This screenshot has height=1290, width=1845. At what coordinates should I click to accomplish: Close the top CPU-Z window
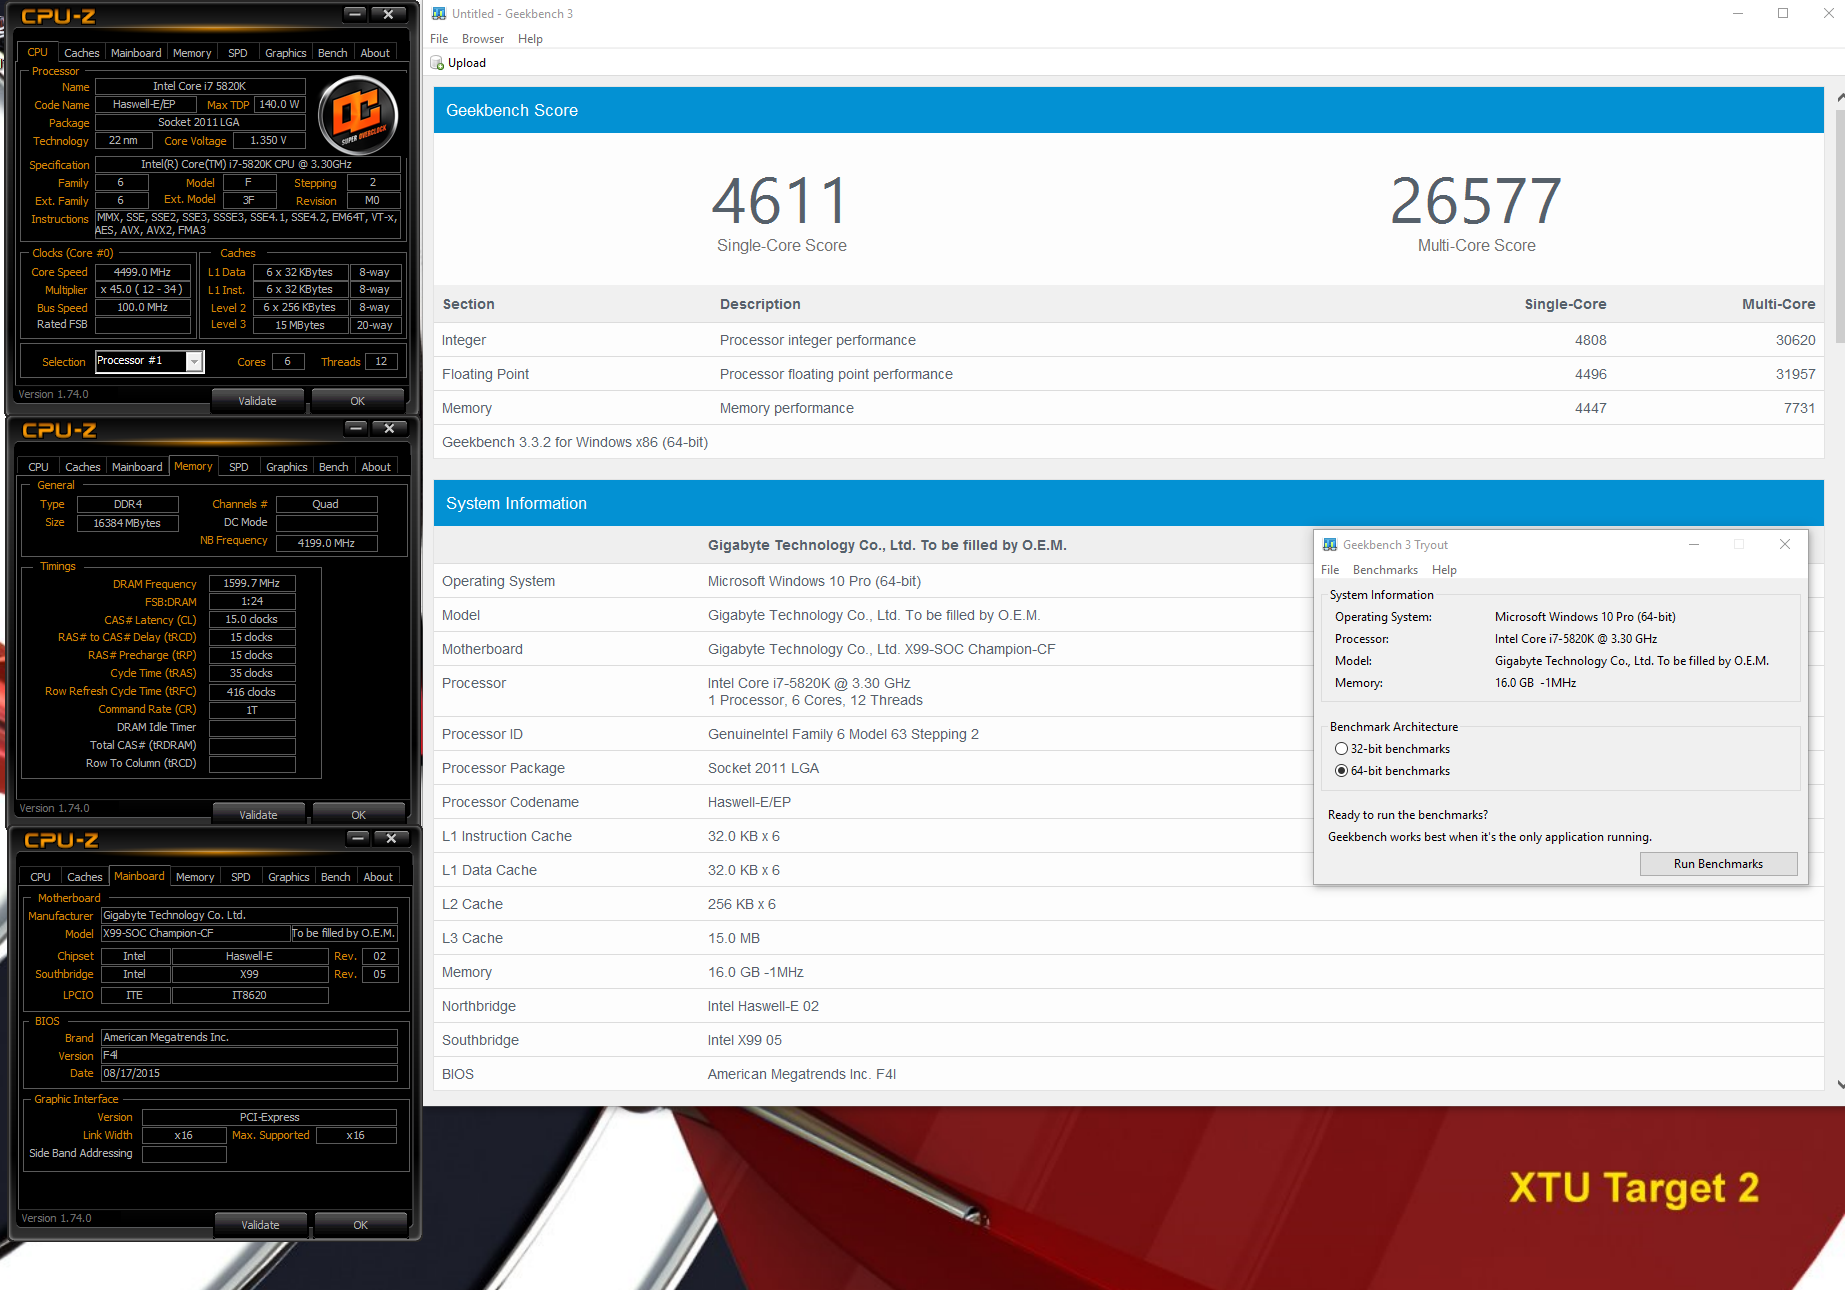click(x=388, y=14)
